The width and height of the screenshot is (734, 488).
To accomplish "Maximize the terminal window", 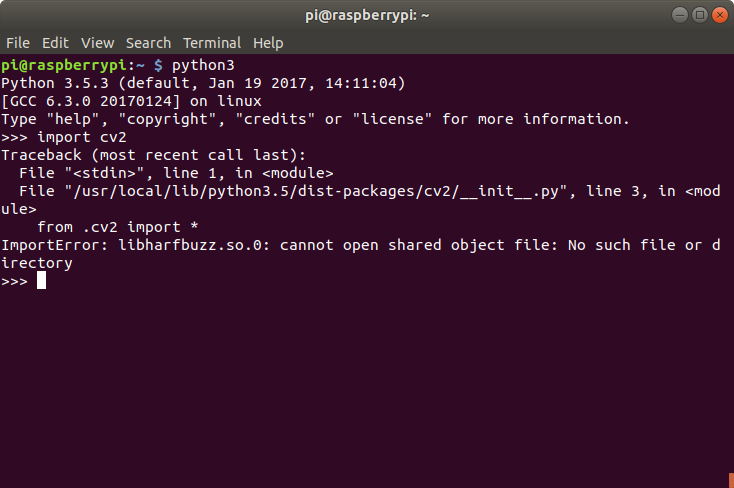I will click(x=700, y=15).
